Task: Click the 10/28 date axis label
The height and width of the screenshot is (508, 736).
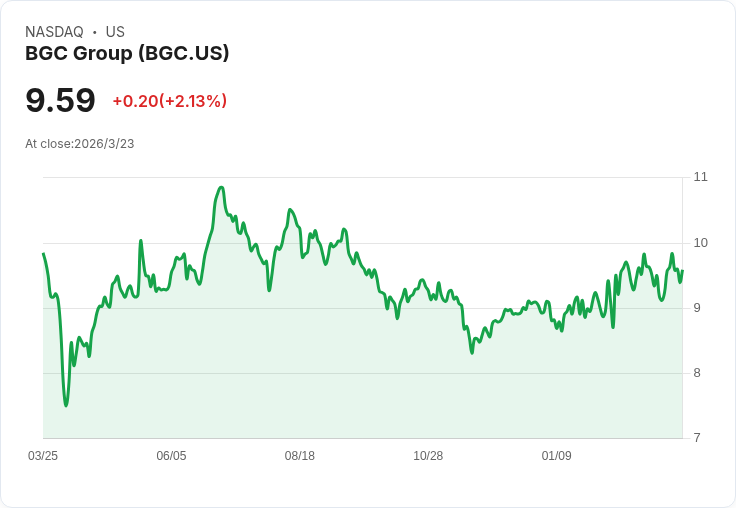Action: click(428, 455)
